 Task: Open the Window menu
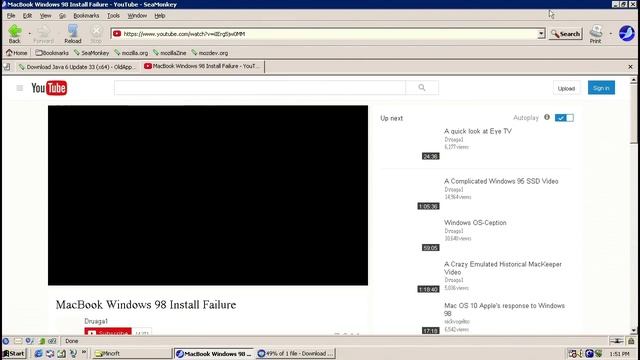pyautogui.click(x=137, y=16)
